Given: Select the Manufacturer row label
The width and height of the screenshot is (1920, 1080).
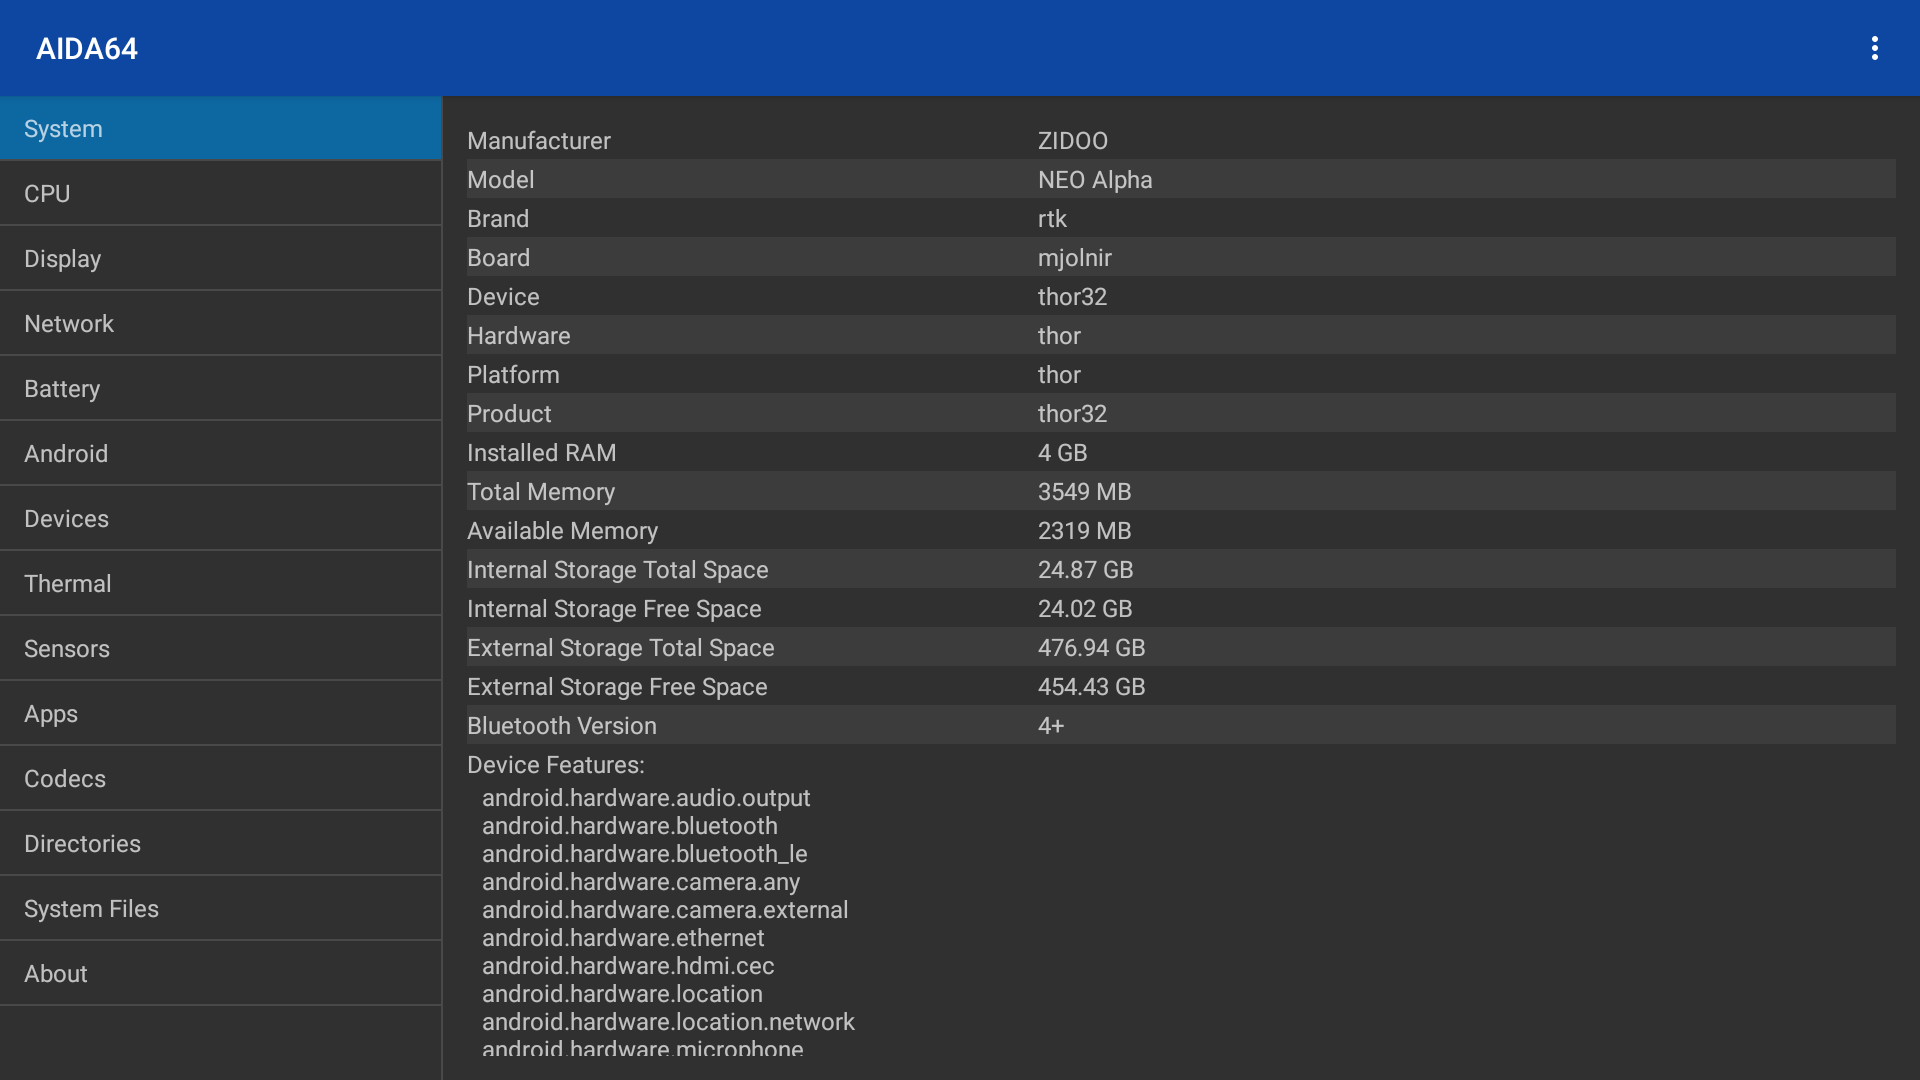Looking at the screenshot, I should tap(538, 141).
